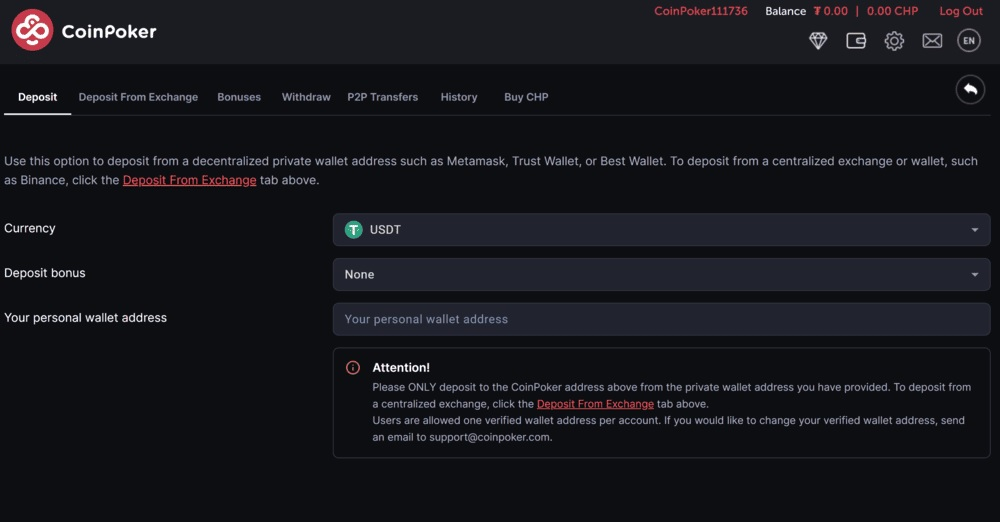Click the Attention warning info icon
The width and height of the screenshot is (1000, 522).
(352, 368)
